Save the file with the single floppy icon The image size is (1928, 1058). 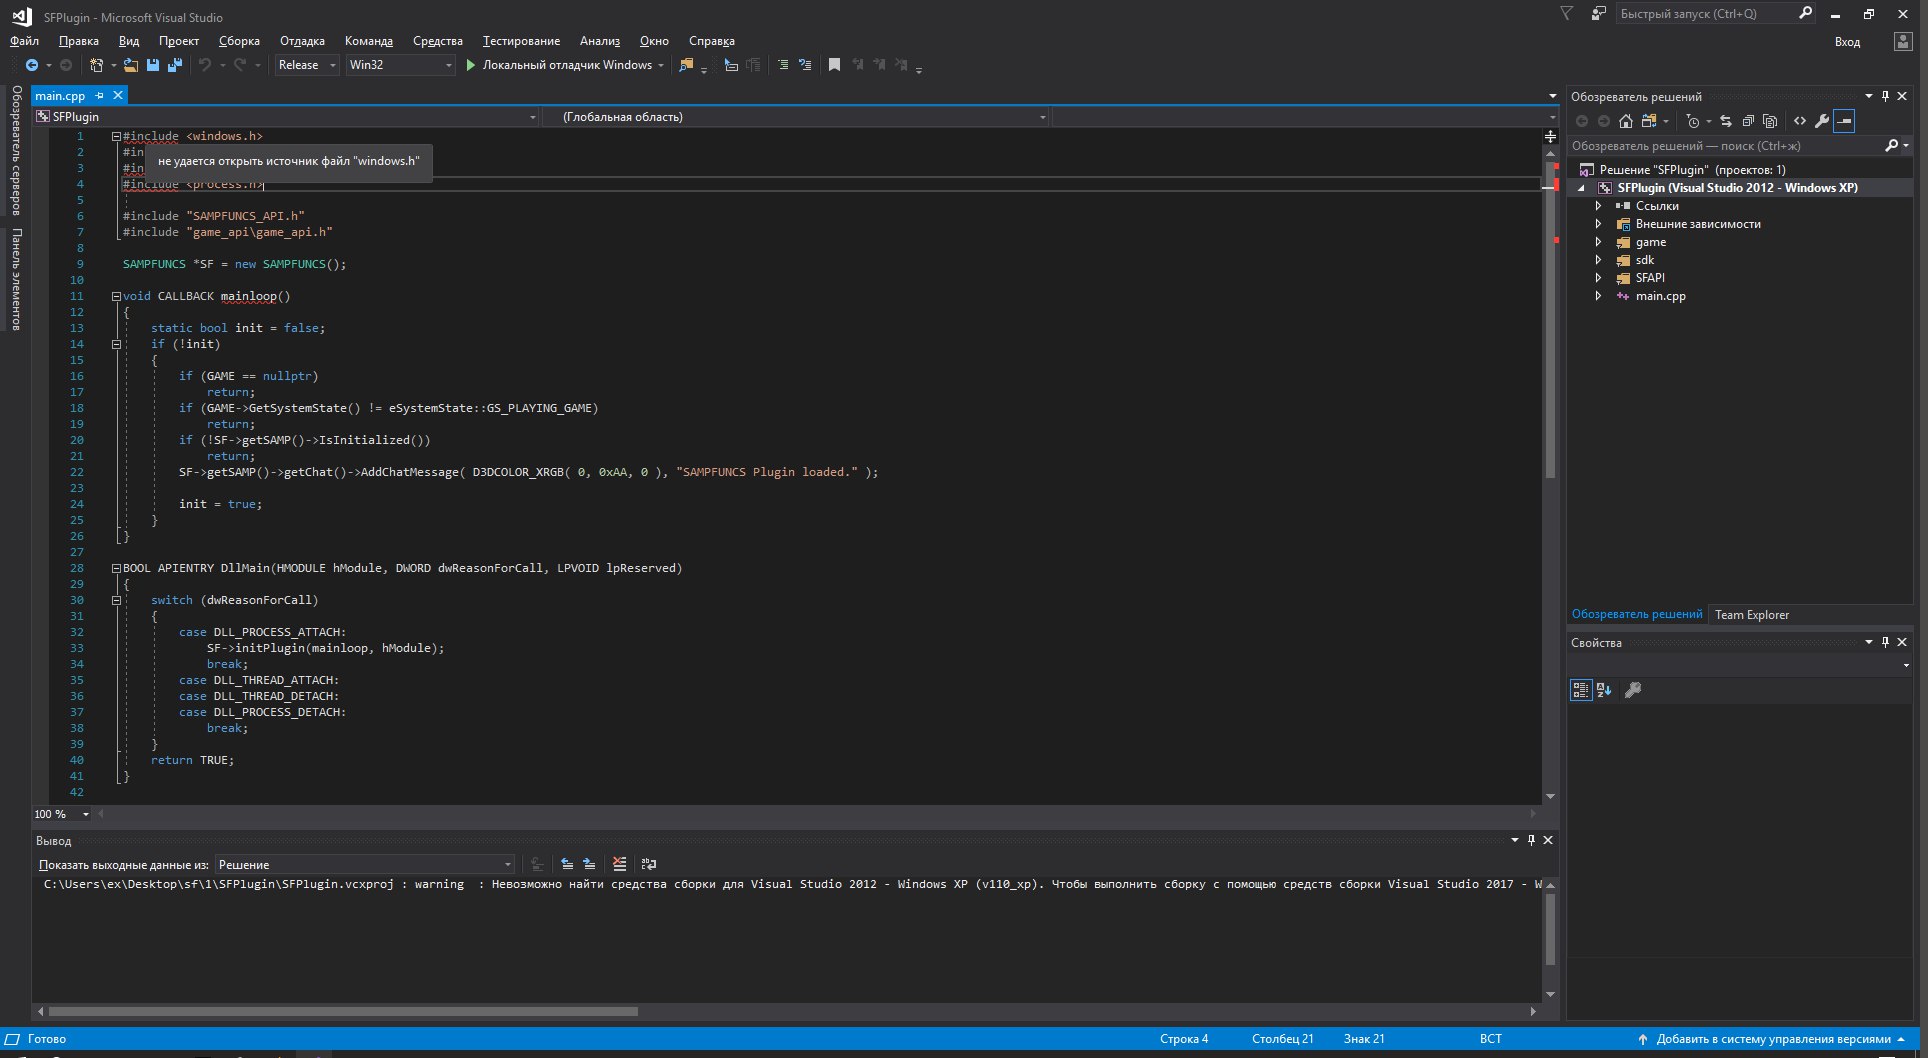click(153, 65)
